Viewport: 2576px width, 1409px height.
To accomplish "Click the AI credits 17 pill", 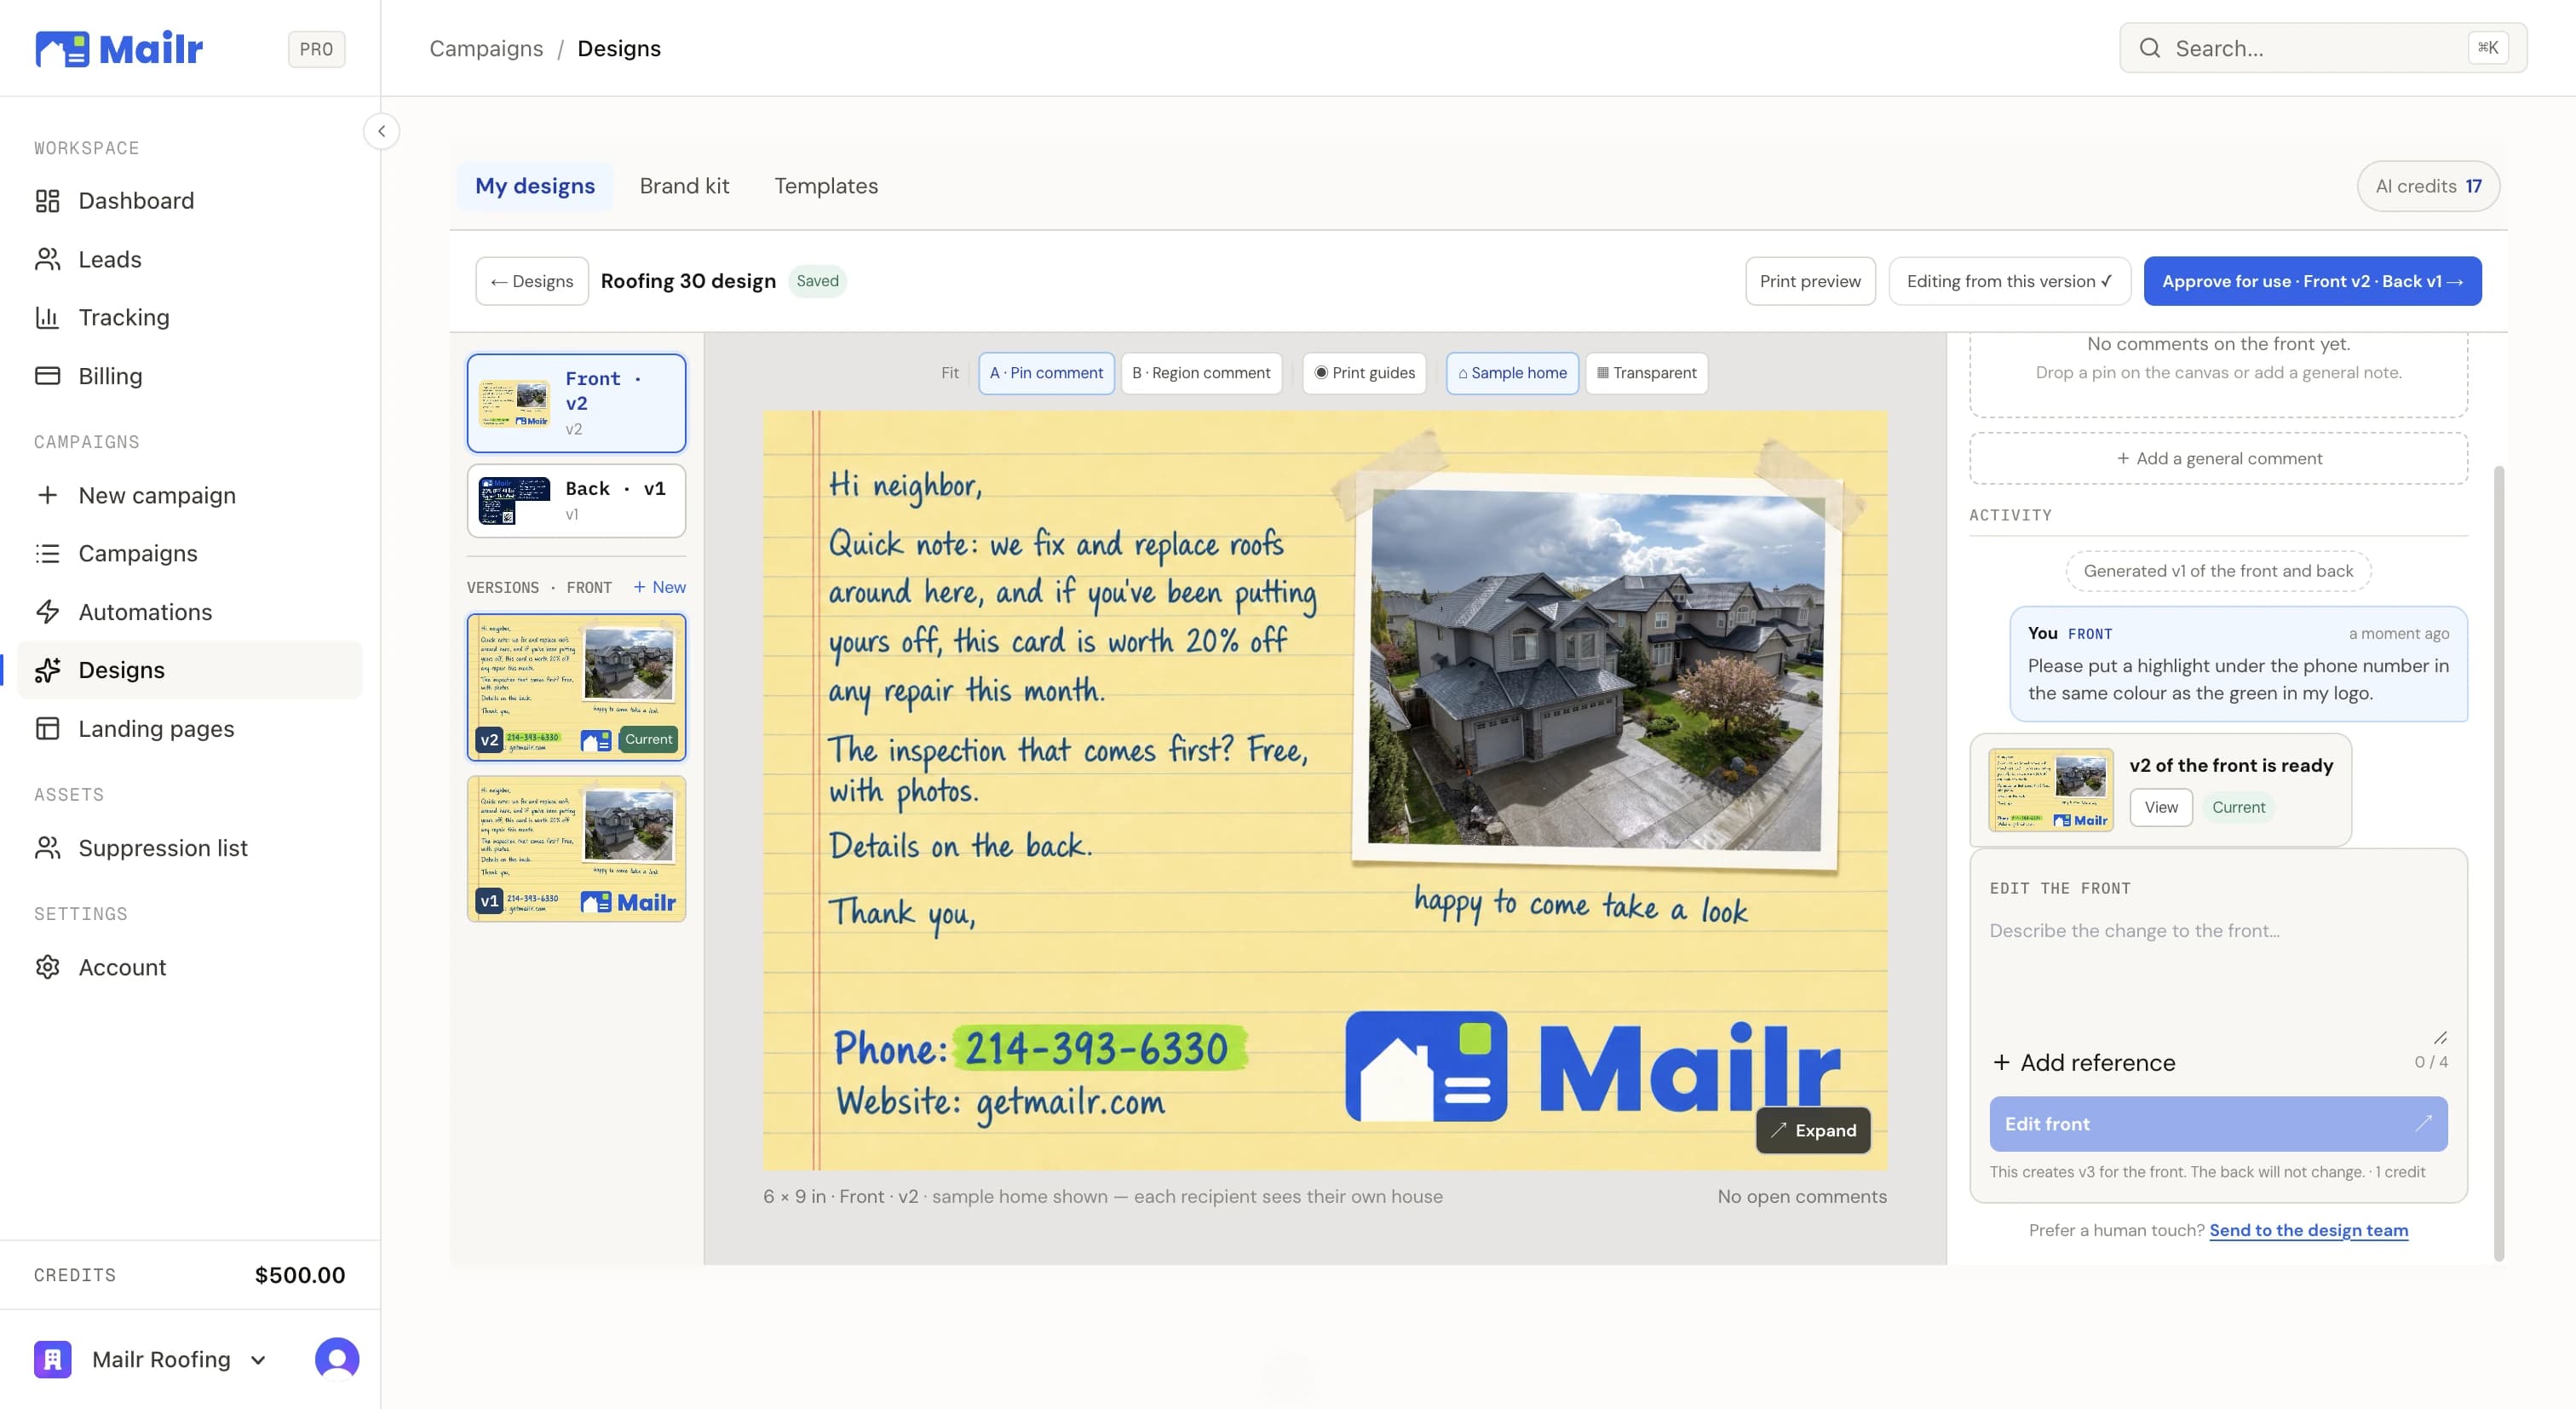I will point(2428,186).
